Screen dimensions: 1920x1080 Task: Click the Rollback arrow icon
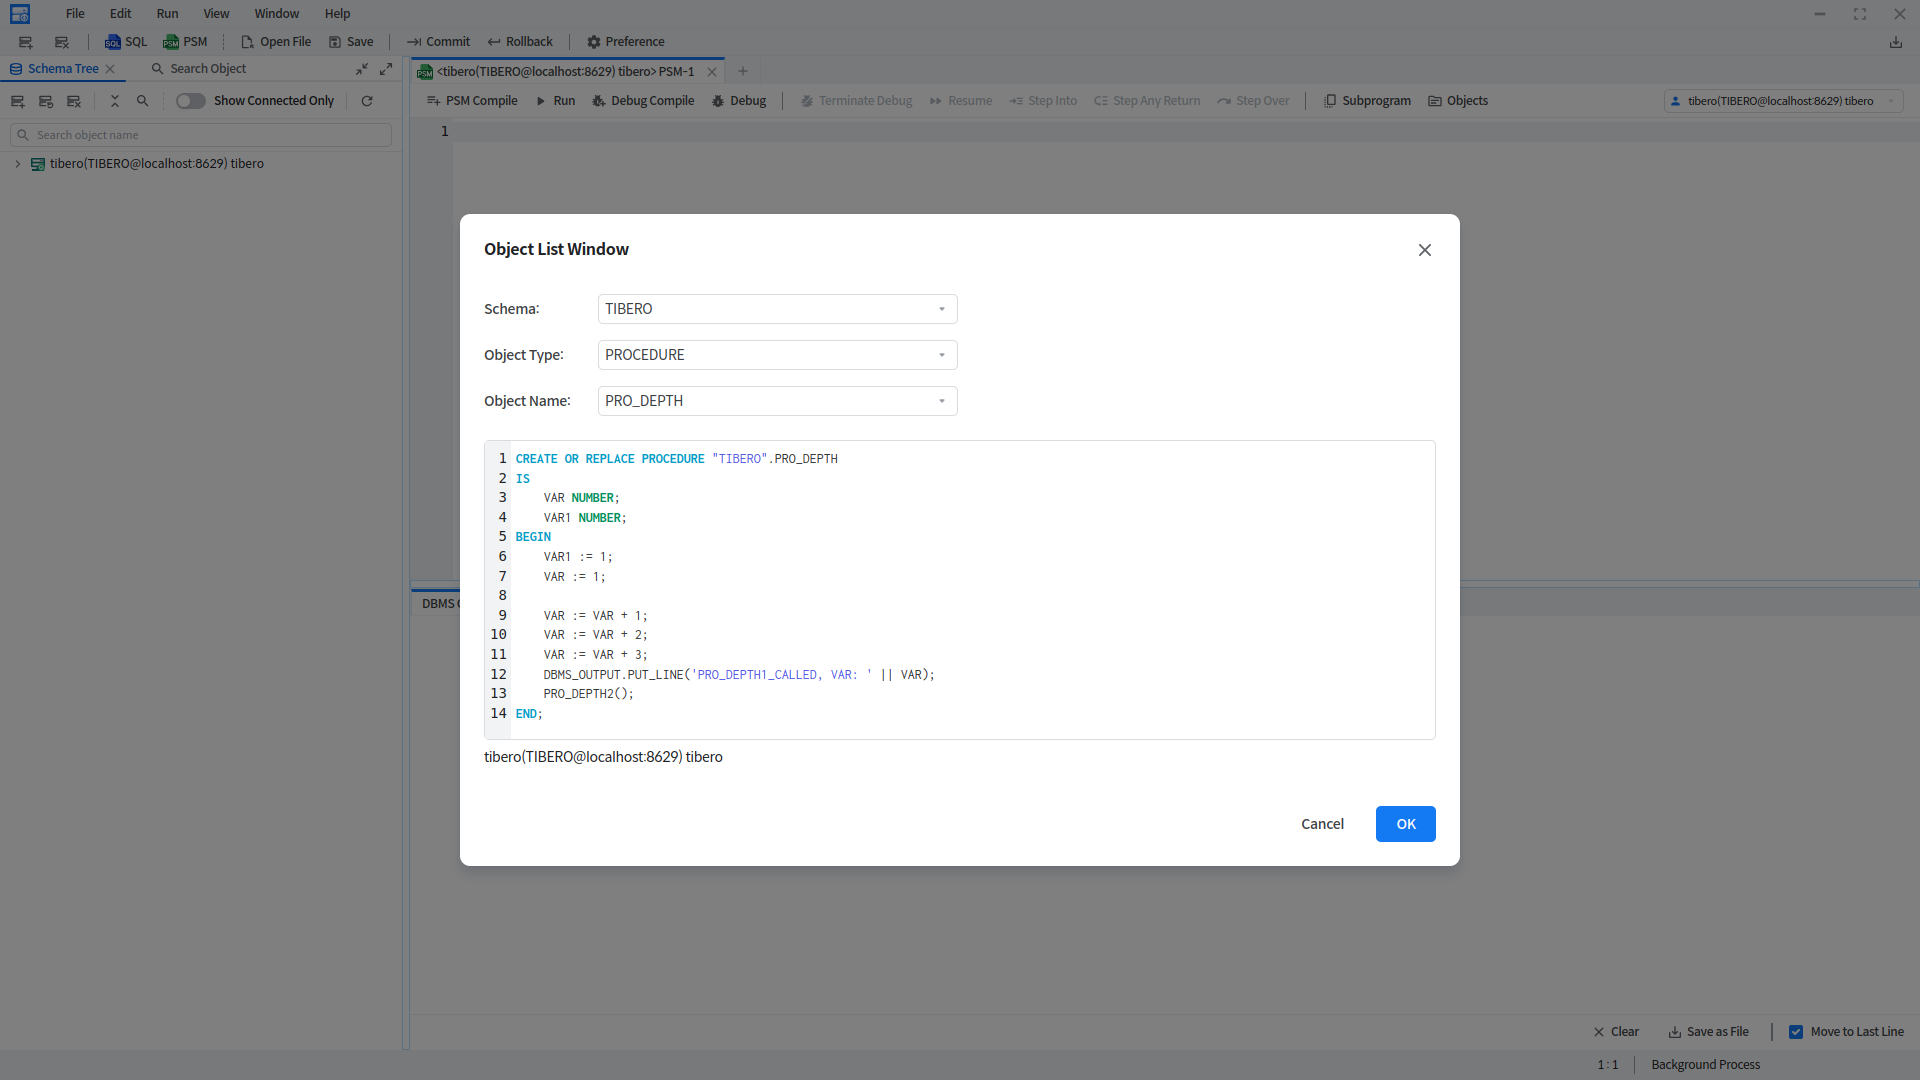coord(494,42)
